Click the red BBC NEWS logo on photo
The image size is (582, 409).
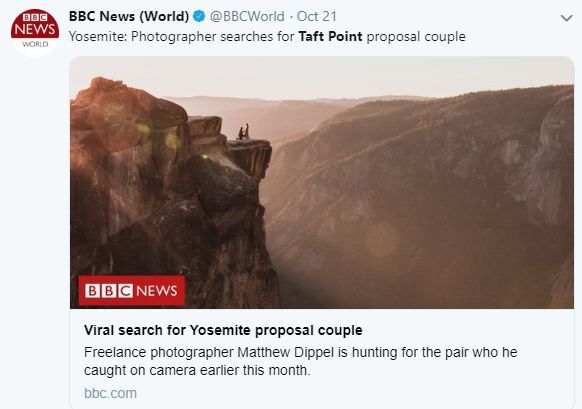[x=132, y=291]
